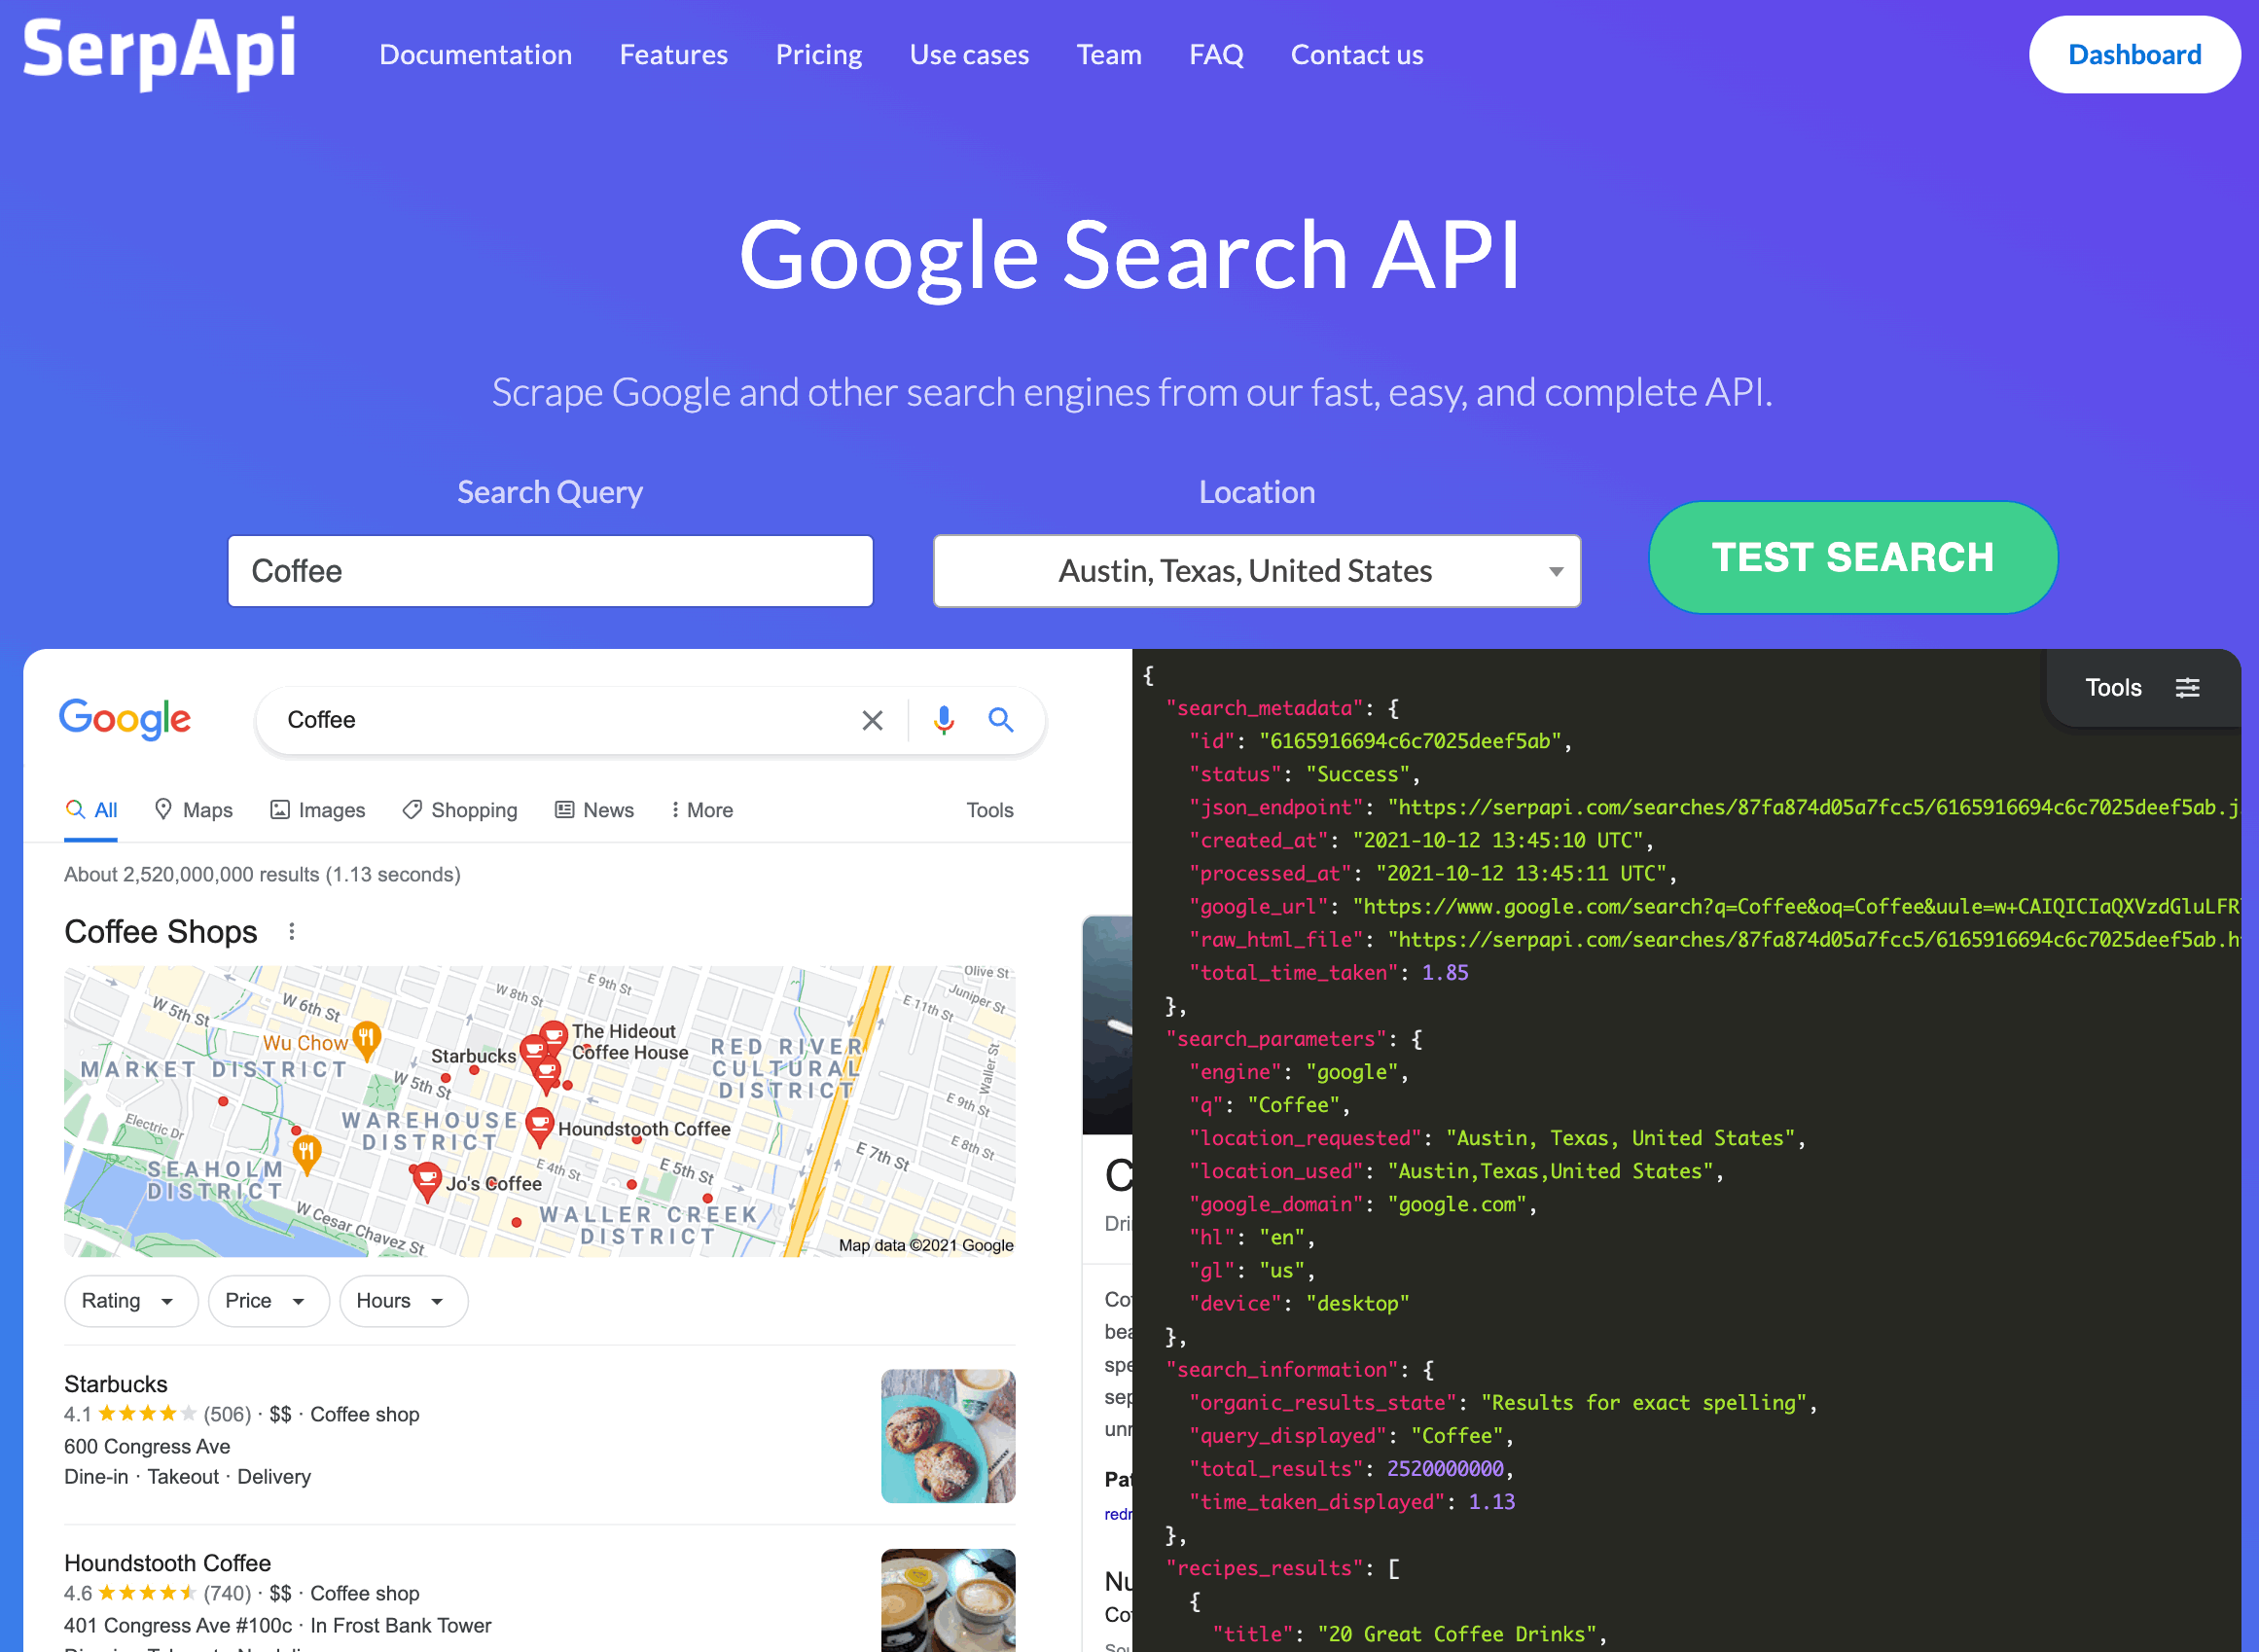Open the Hours filter dropdown

(x=402, y=1300)
